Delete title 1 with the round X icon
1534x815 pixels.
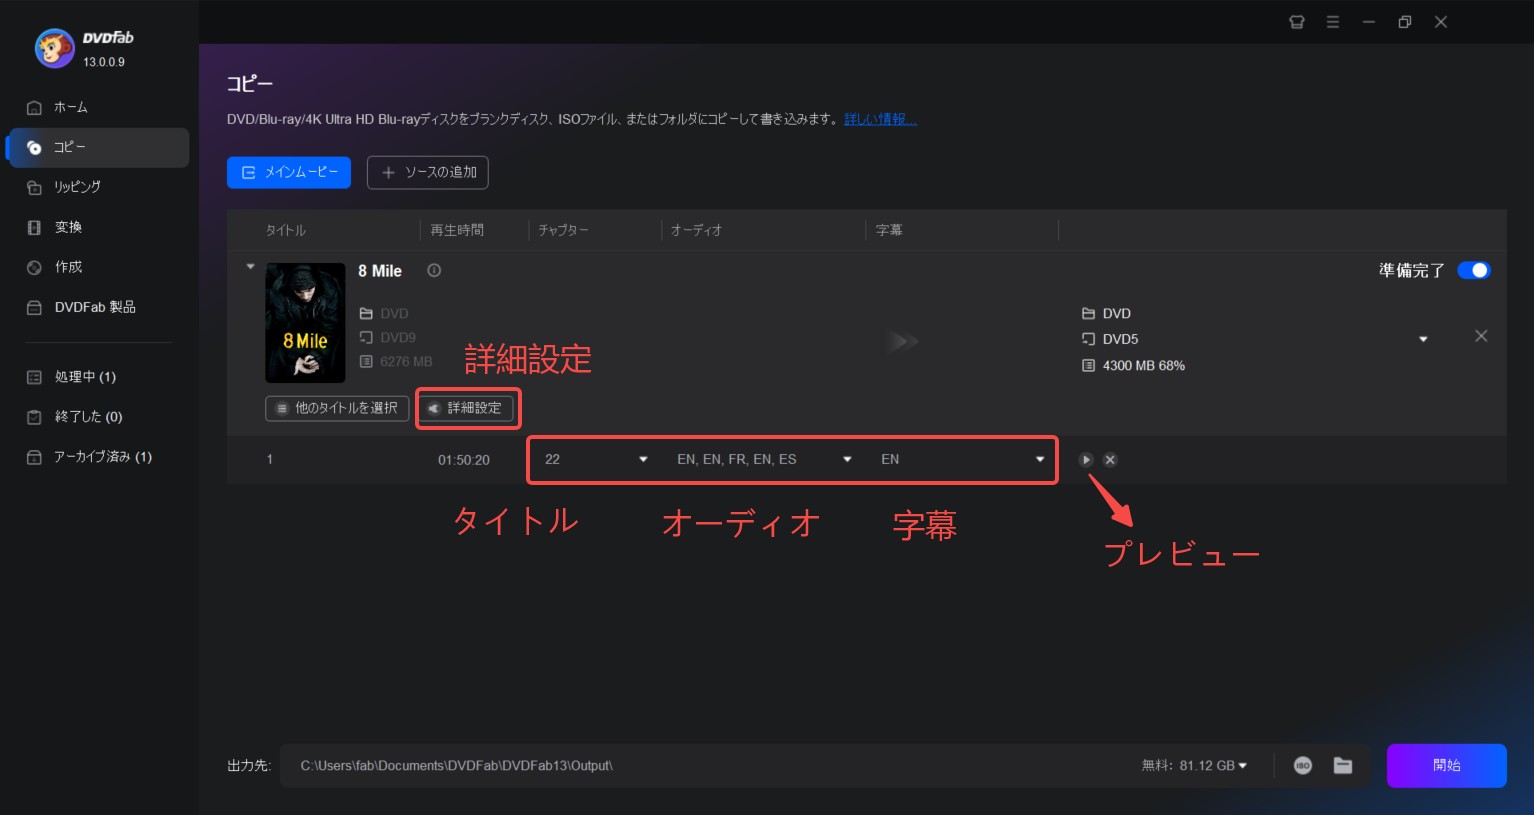click(1110, 460)
